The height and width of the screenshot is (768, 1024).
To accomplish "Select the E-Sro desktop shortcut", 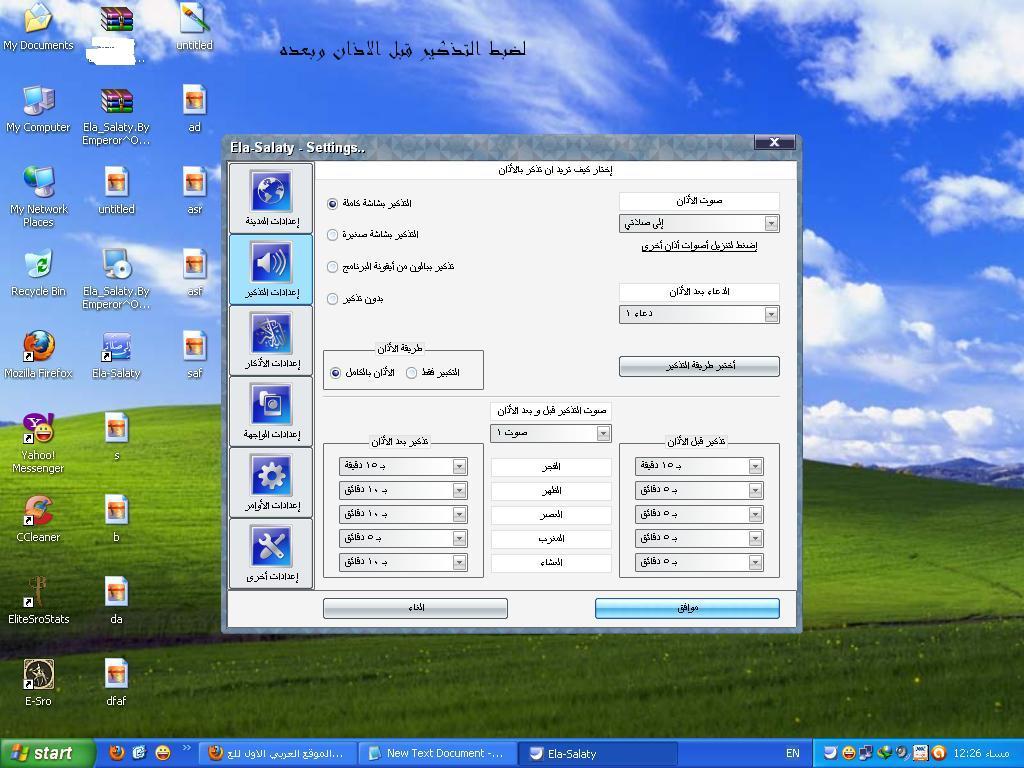I will point(38,682).
